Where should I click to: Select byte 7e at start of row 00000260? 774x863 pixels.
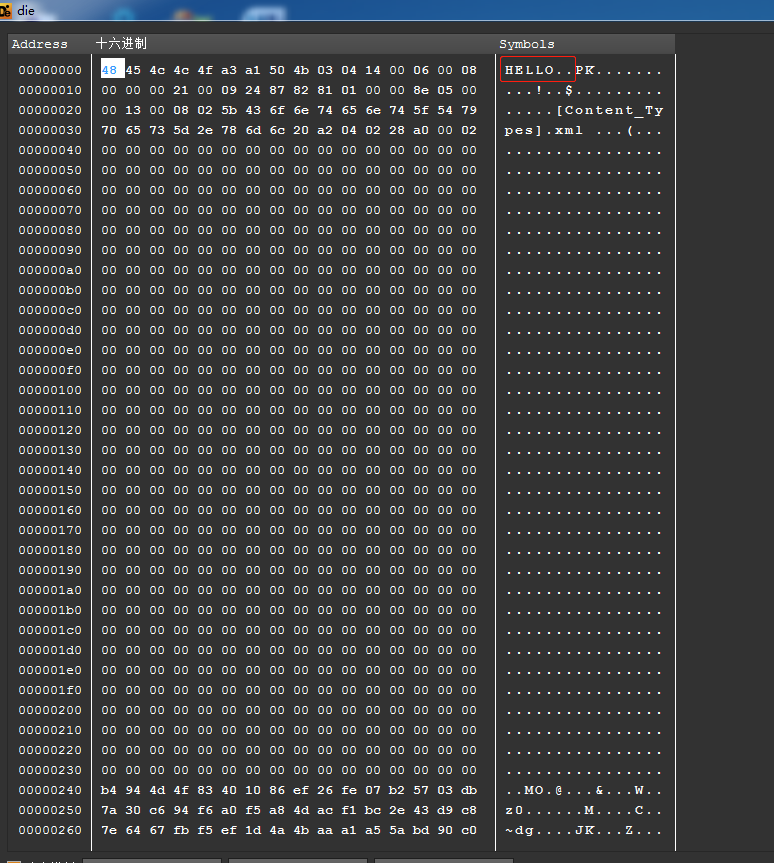[x=109, y=830]
